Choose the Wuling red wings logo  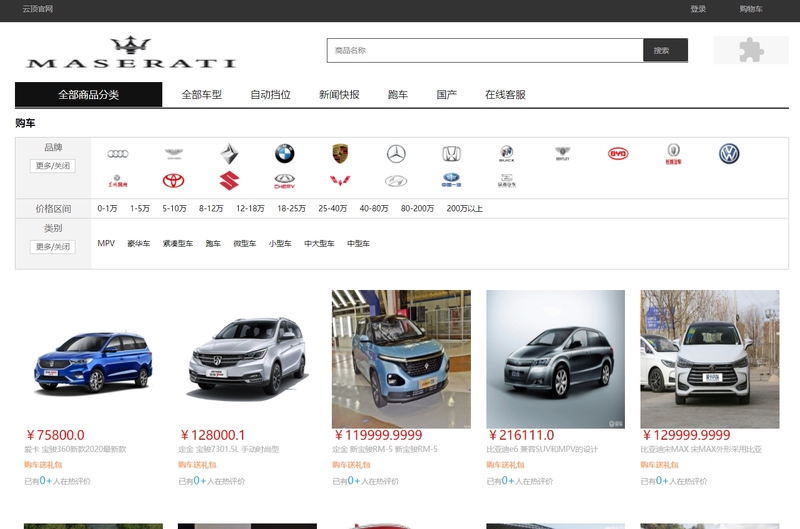(x=340, y=181)
